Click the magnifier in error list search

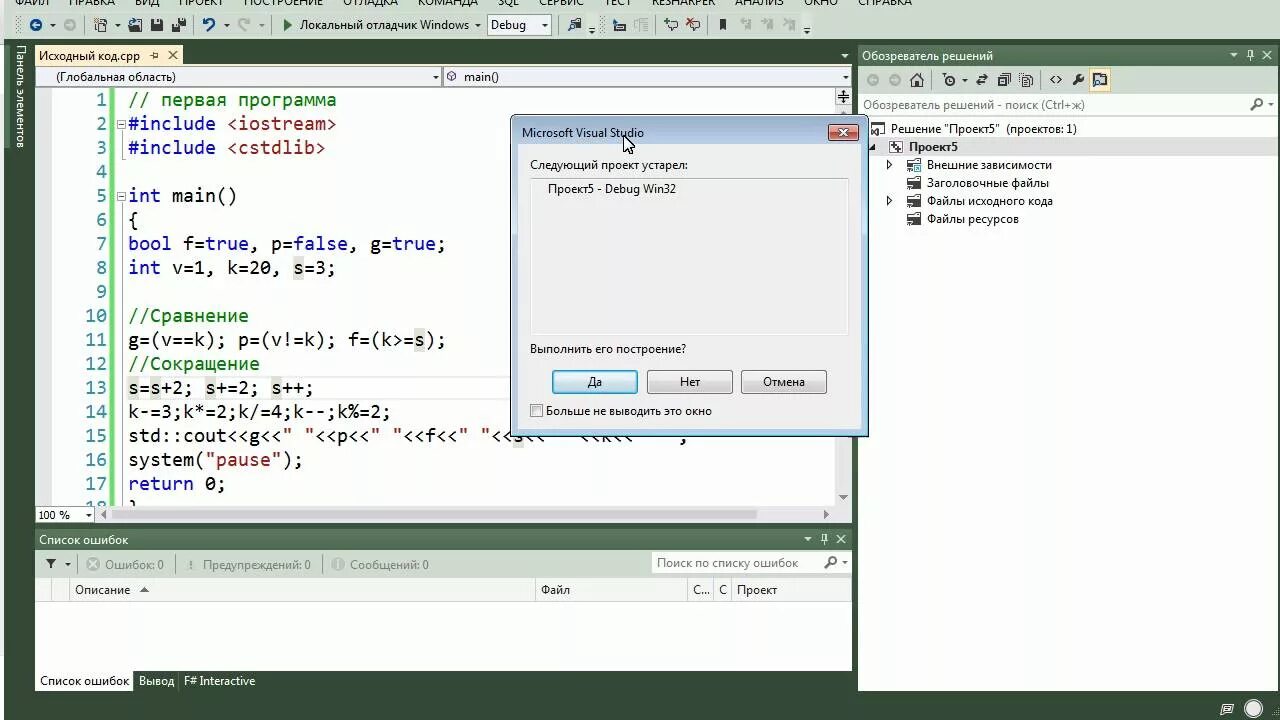tap(830, 563)
